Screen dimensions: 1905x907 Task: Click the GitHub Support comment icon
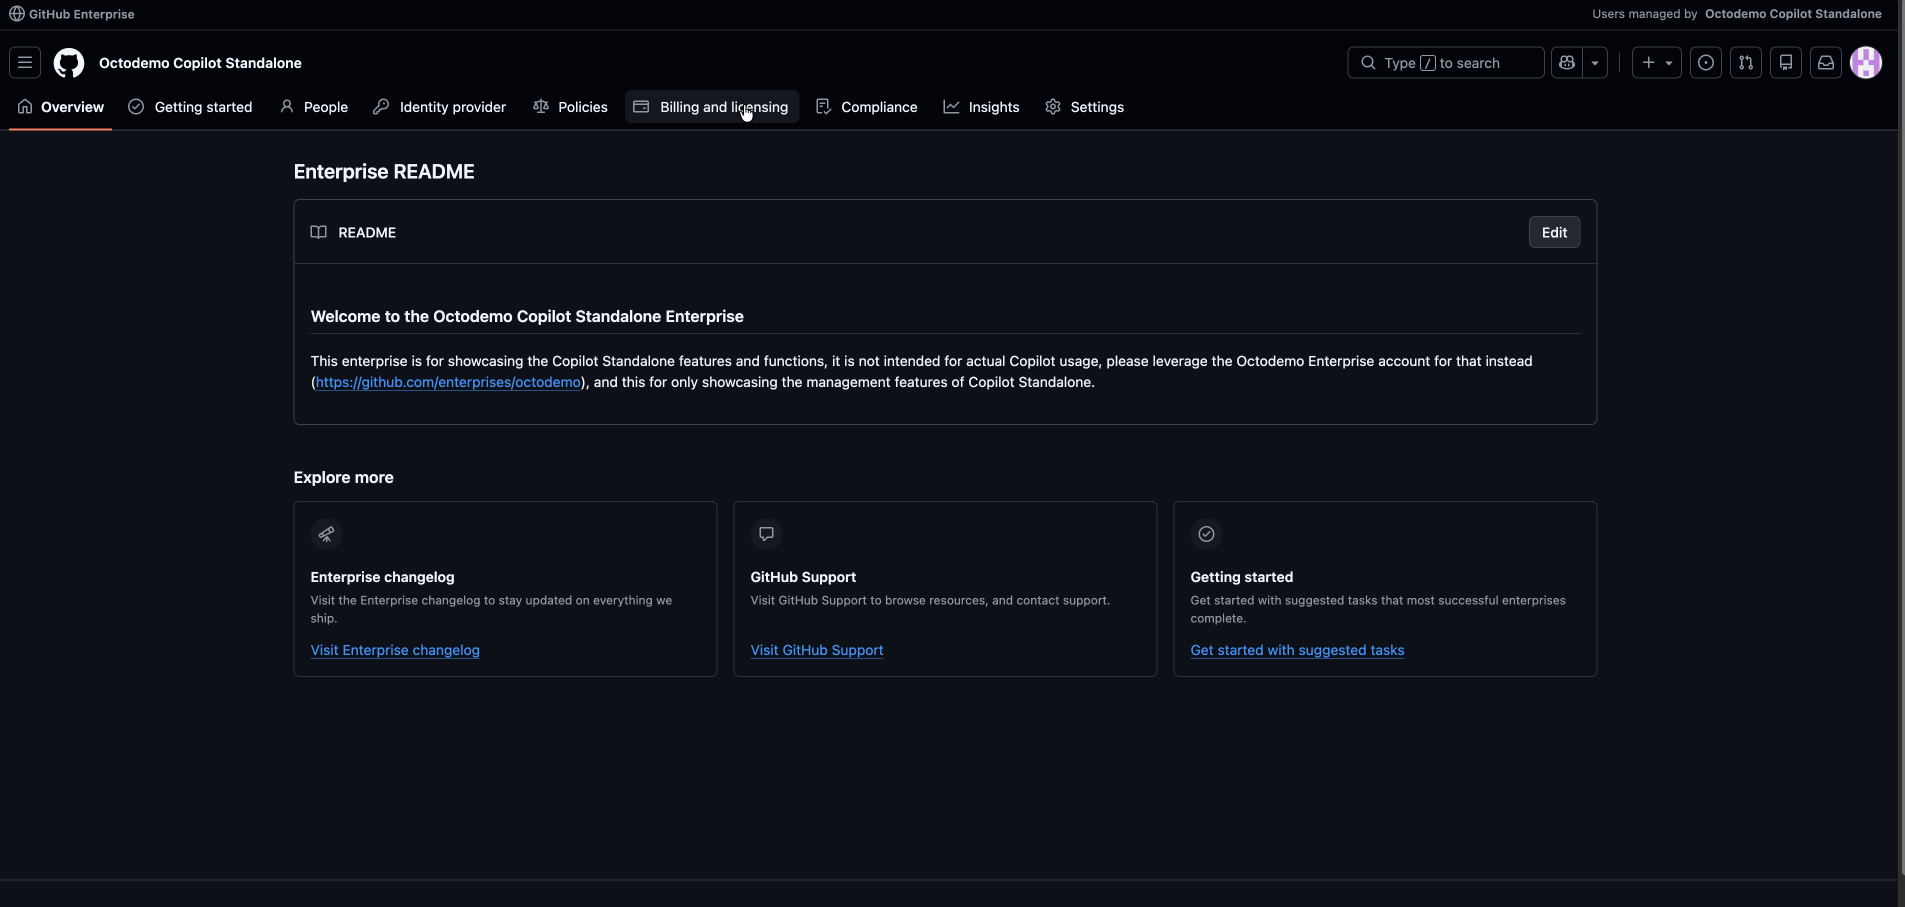(766, 534)
